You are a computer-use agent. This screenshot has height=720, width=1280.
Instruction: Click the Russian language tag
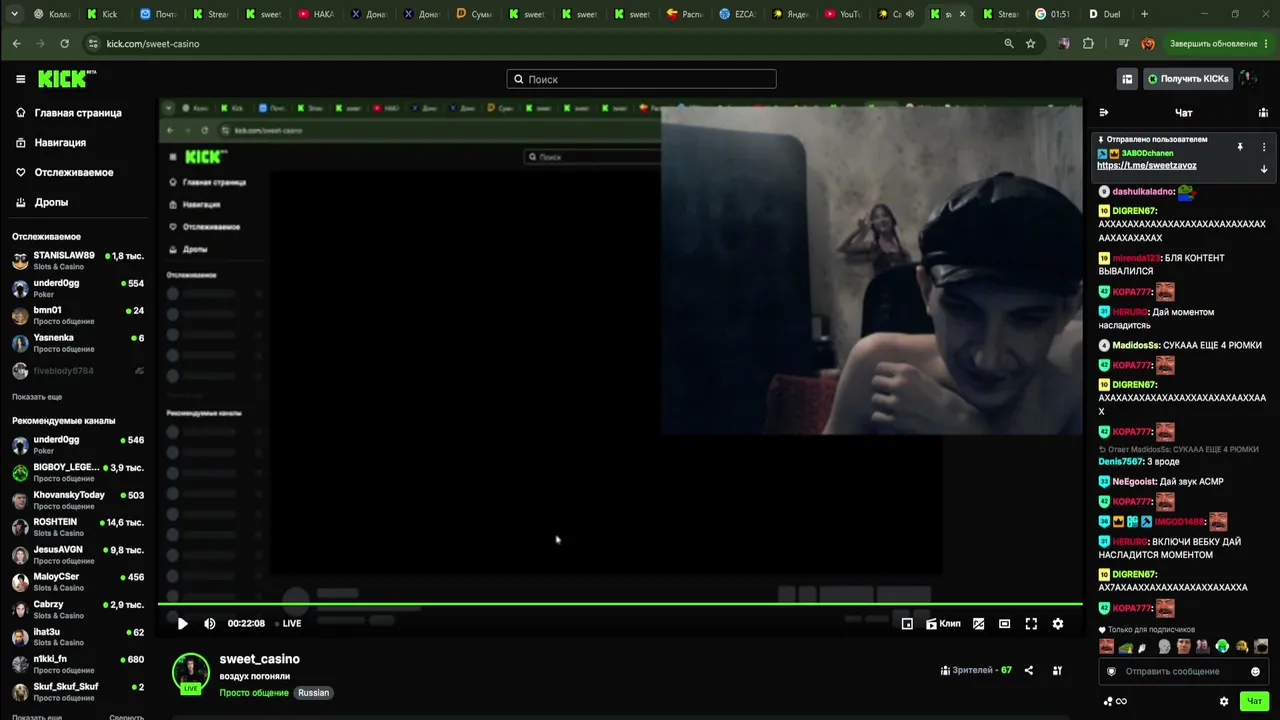click(x=313, y=693)
